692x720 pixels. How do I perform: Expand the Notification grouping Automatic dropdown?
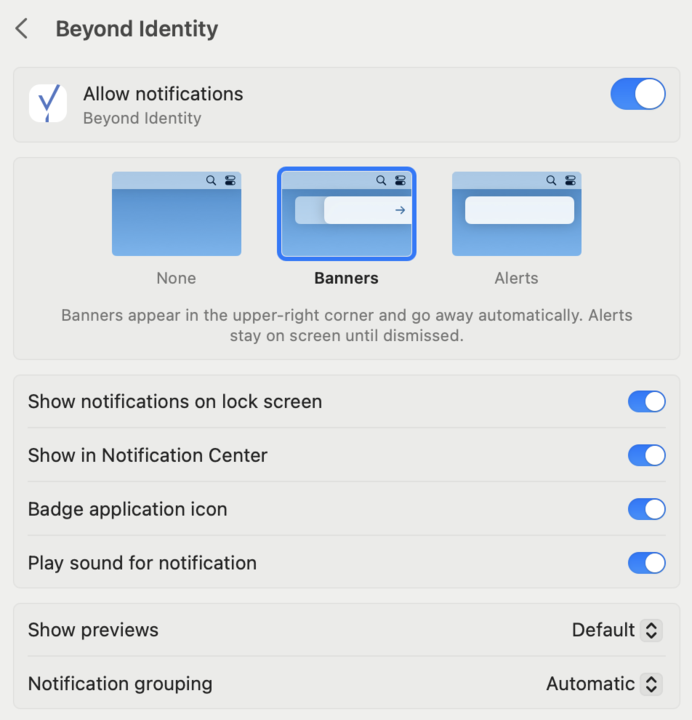pyautogui.click(x=603, y=684)
